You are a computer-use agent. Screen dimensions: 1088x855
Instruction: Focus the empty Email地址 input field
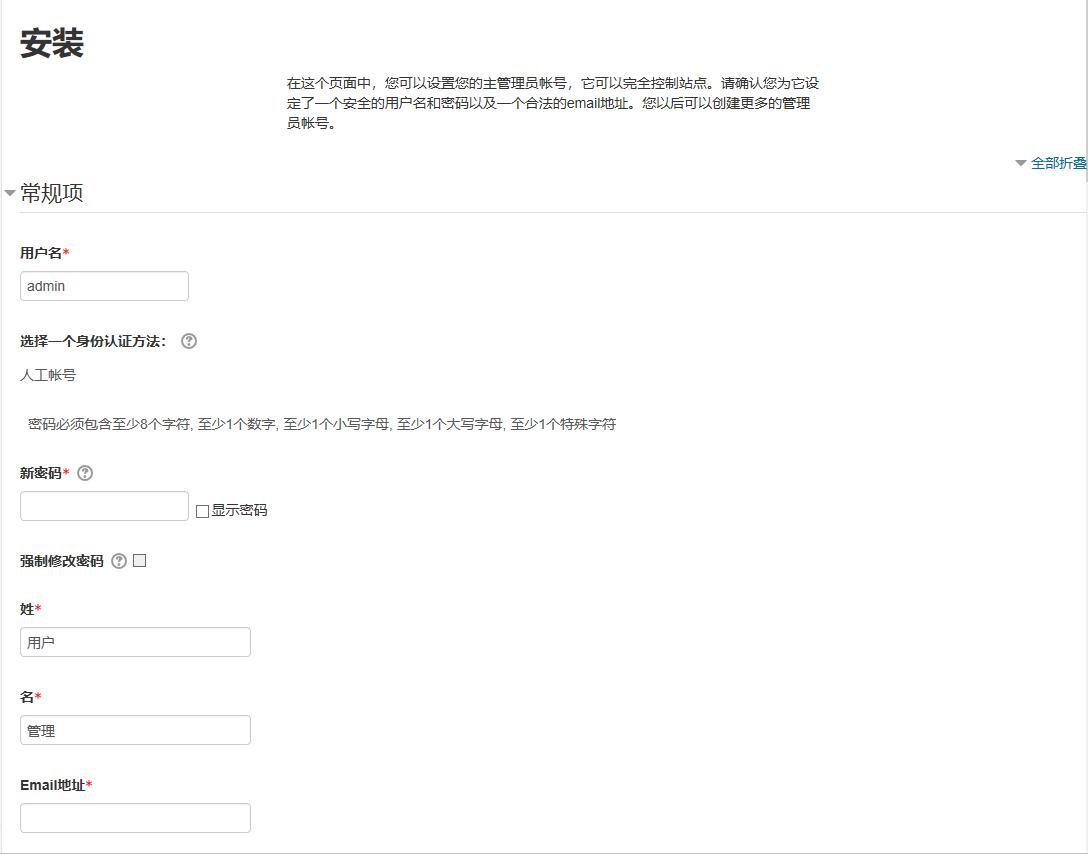click(x=135, y=817)
